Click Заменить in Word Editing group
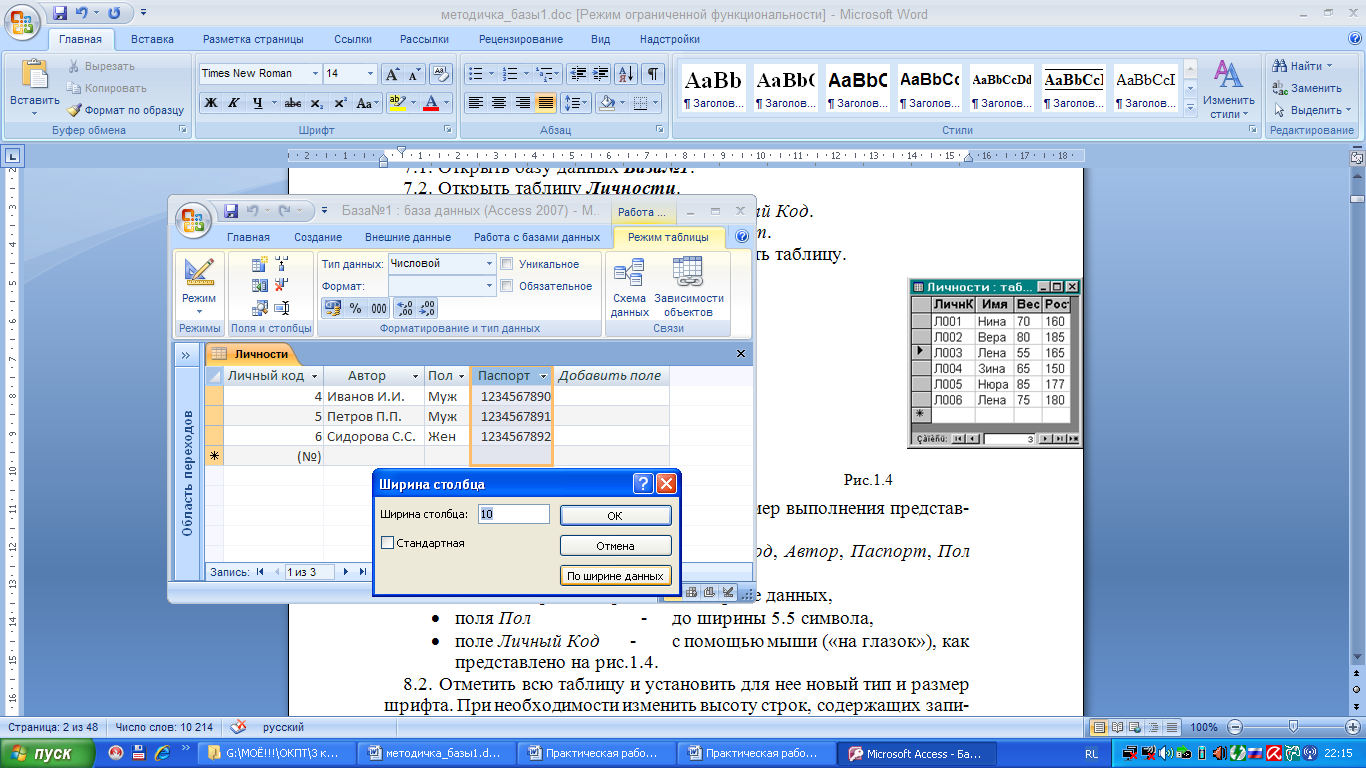Screen dimensions: 1366x768 coord(1307,88)
